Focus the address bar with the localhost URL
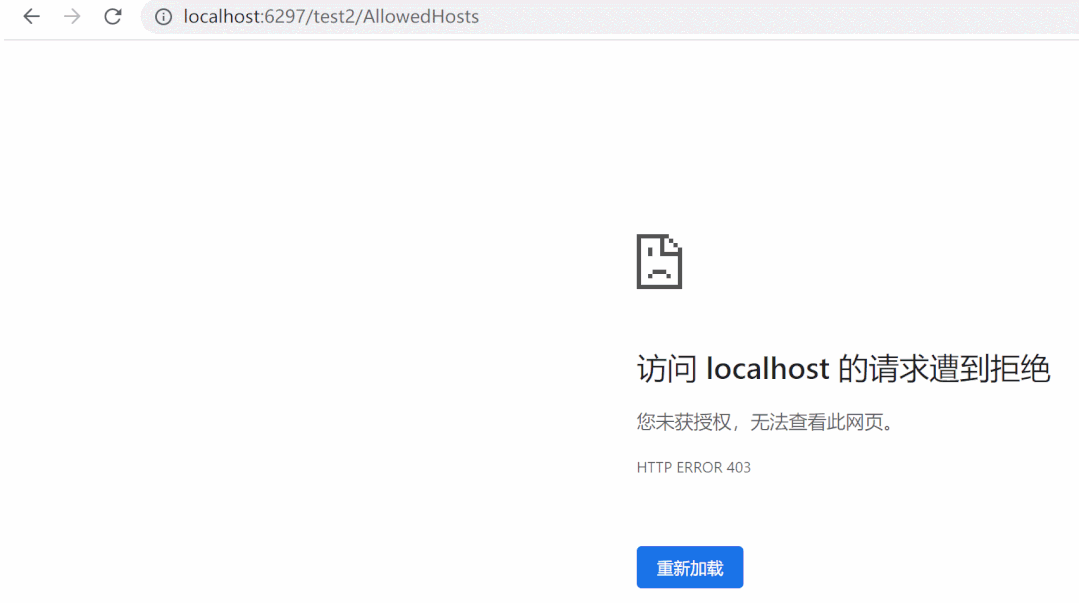This screenshot has height=603, width=1079. pos(610,17)
